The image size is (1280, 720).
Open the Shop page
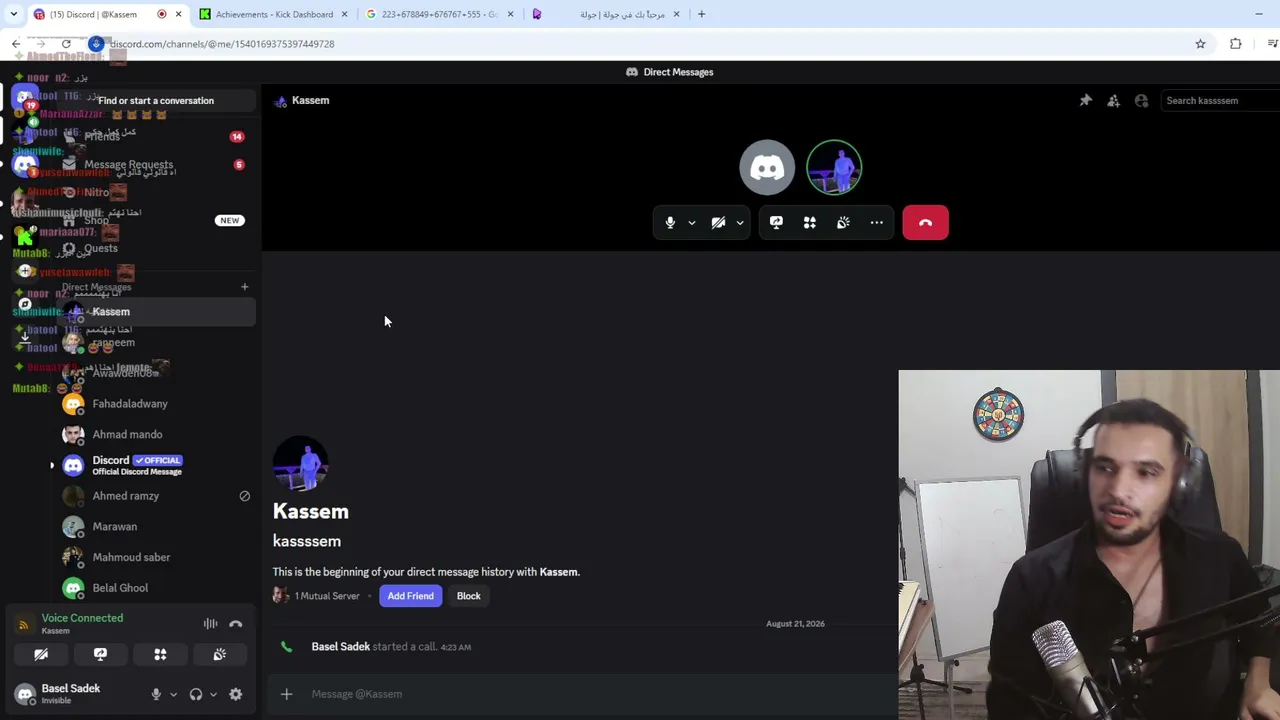coord(156,220)
